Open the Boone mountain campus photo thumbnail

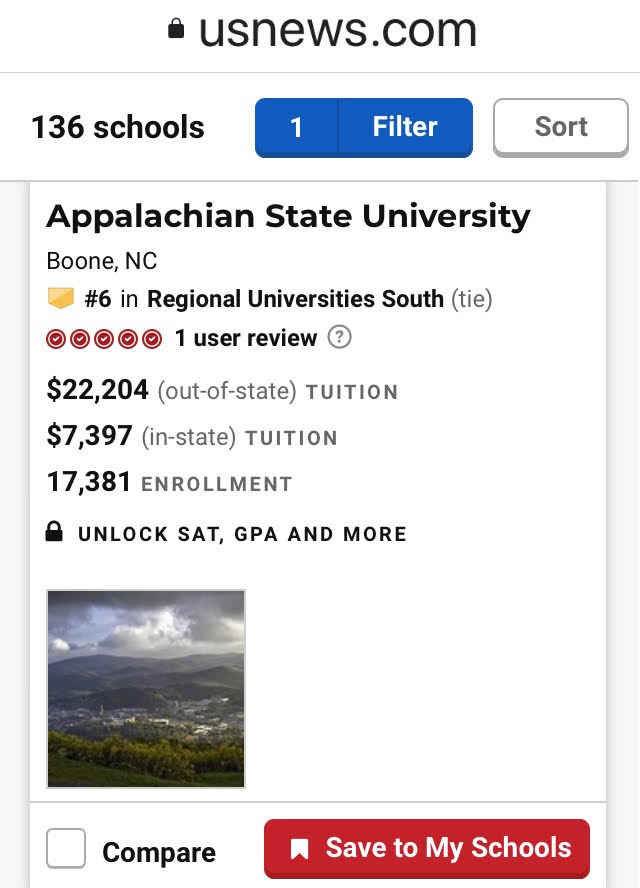(x=146, y=689)
